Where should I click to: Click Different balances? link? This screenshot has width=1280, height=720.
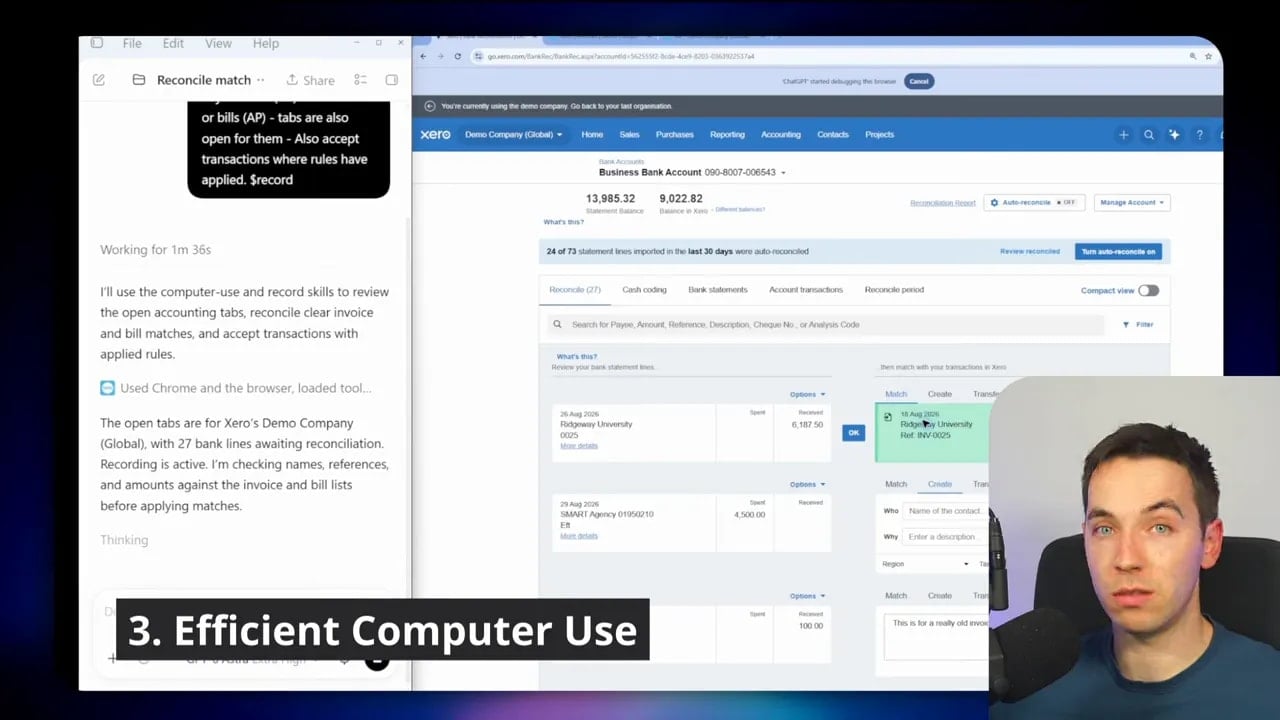pos(740,210)
